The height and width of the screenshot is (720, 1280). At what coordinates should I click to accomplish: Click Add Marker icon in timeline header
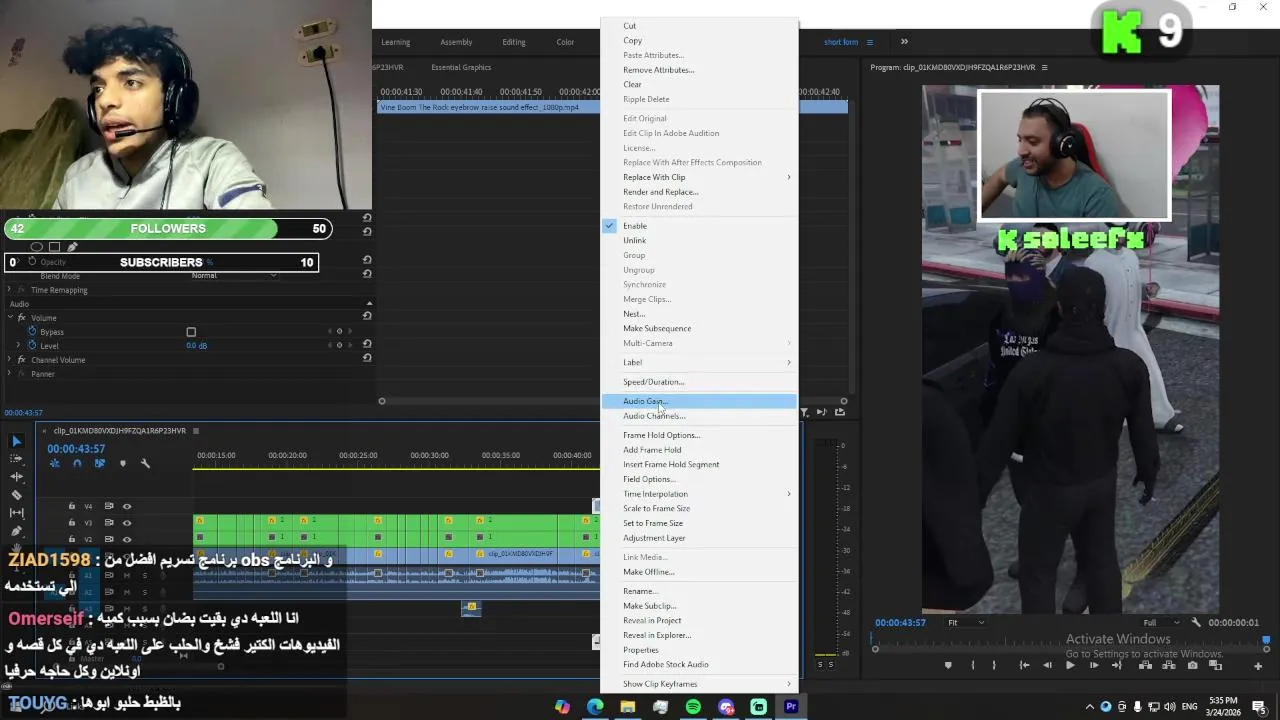click(x=123, y=463)
